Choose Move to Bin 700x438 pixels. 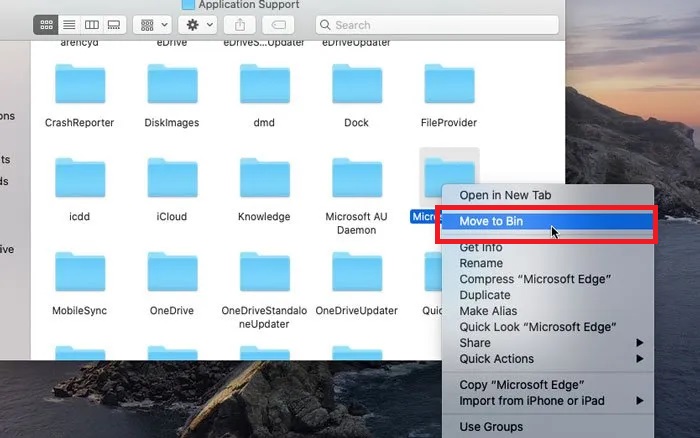[x=548, y=221]
